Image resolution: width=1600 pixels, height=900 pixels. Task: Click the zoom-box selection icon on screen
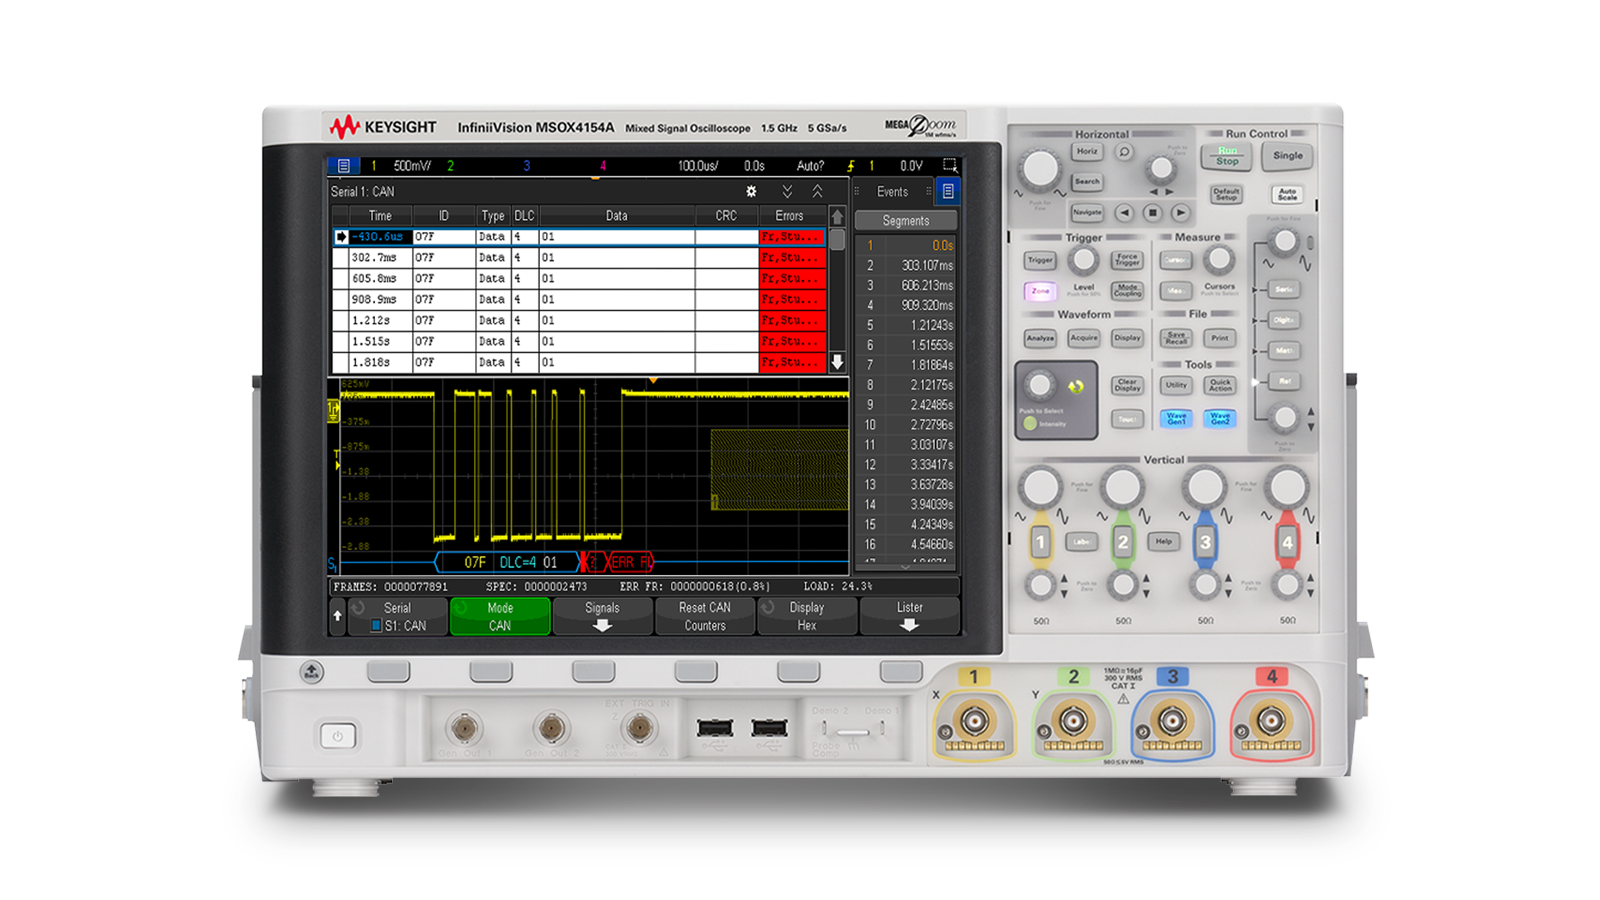(950, 165)
